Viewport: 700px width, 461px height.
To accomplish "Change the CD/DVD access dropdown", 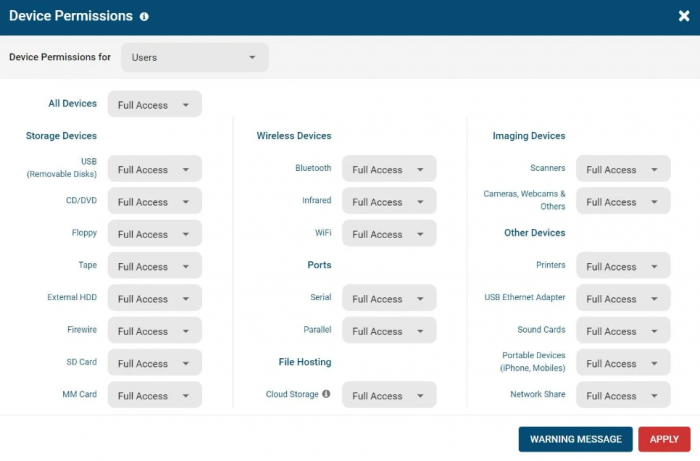I will [x=154, y=201].
